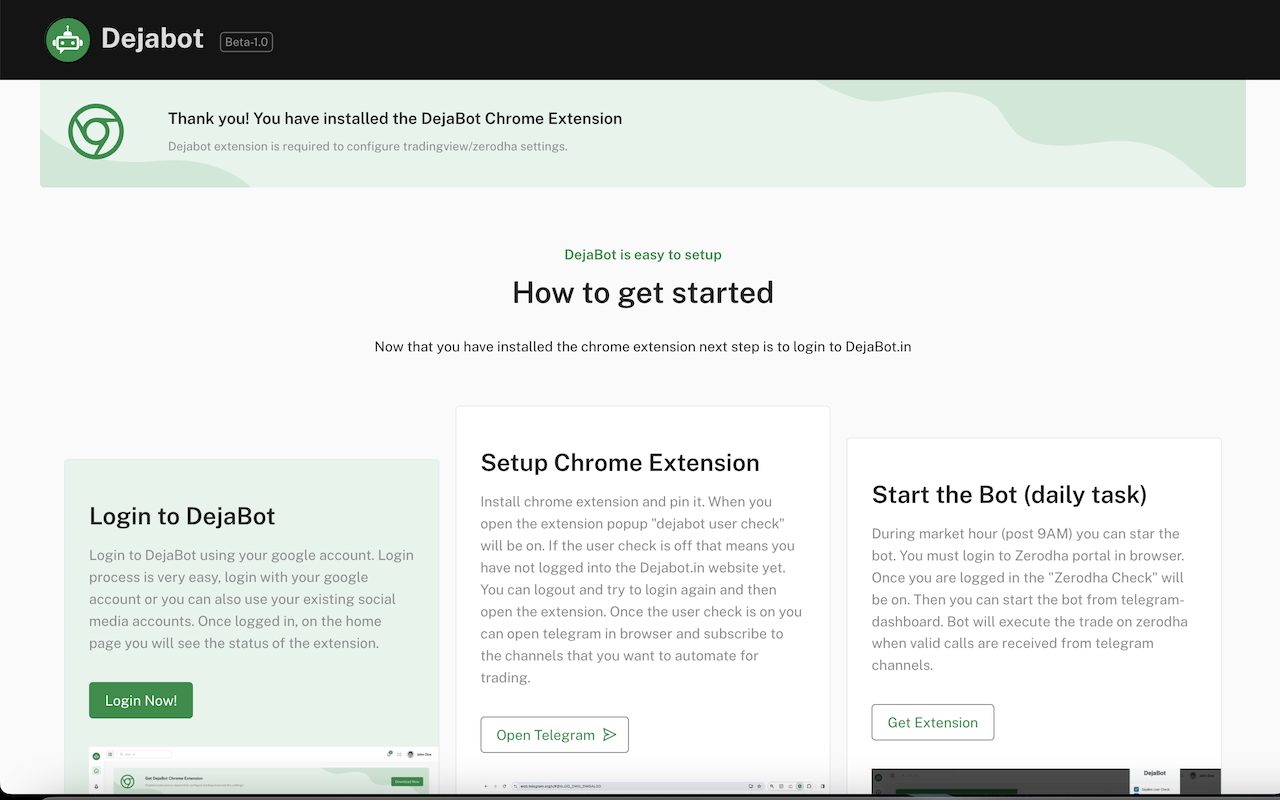Select the home icon in the preview sidebar
The width and height of the screenshot is (1280, 800).
coord(96,771)
